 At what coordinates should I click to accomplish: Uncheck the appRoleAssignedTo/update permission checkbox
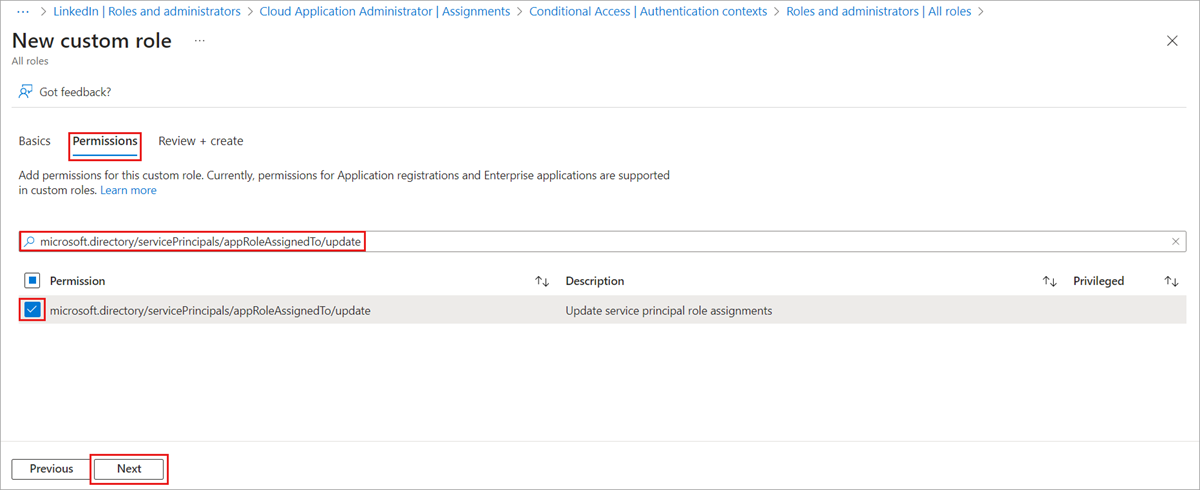pyautogui.click(x=32, y=310)
